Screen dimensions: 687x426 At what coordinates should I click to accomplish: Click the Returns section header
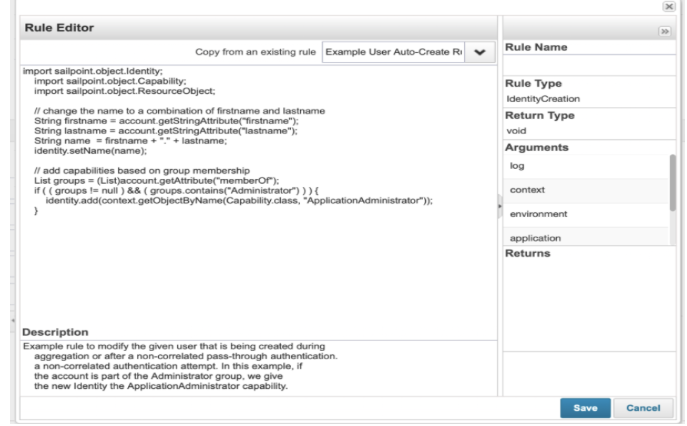(x=528, y=254)
